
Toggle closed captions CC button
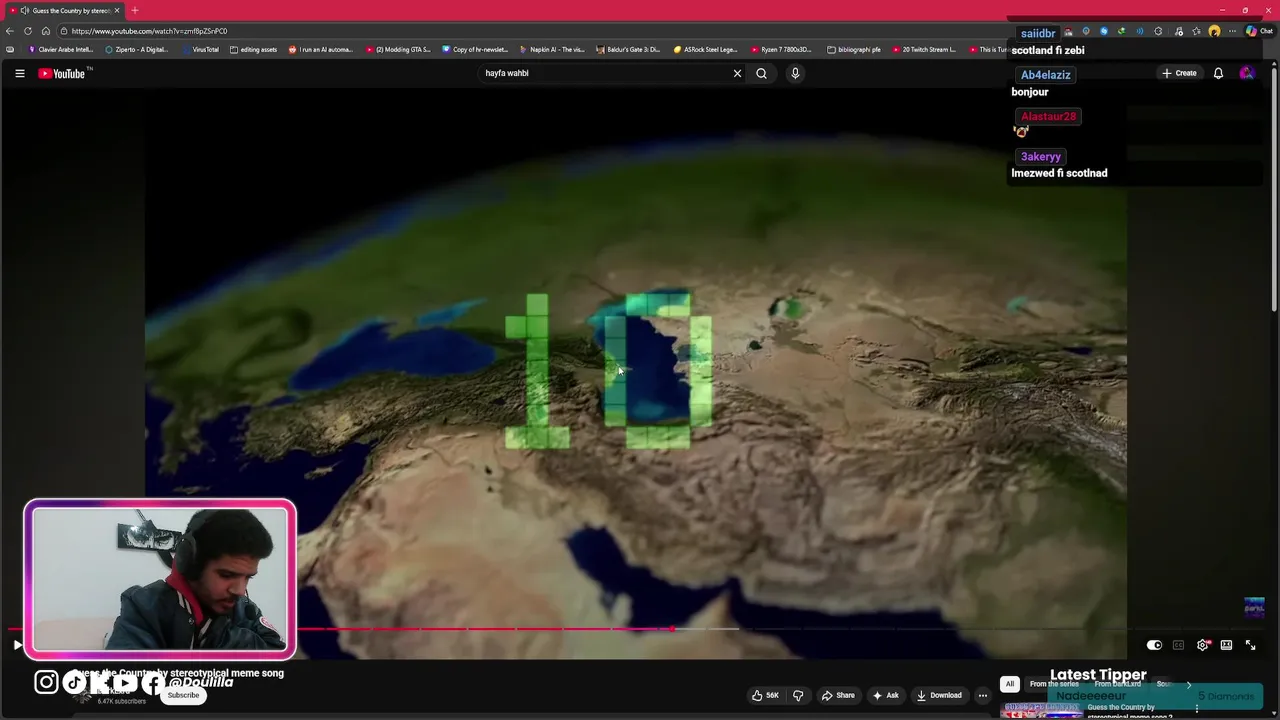[x=1178, y=645]
